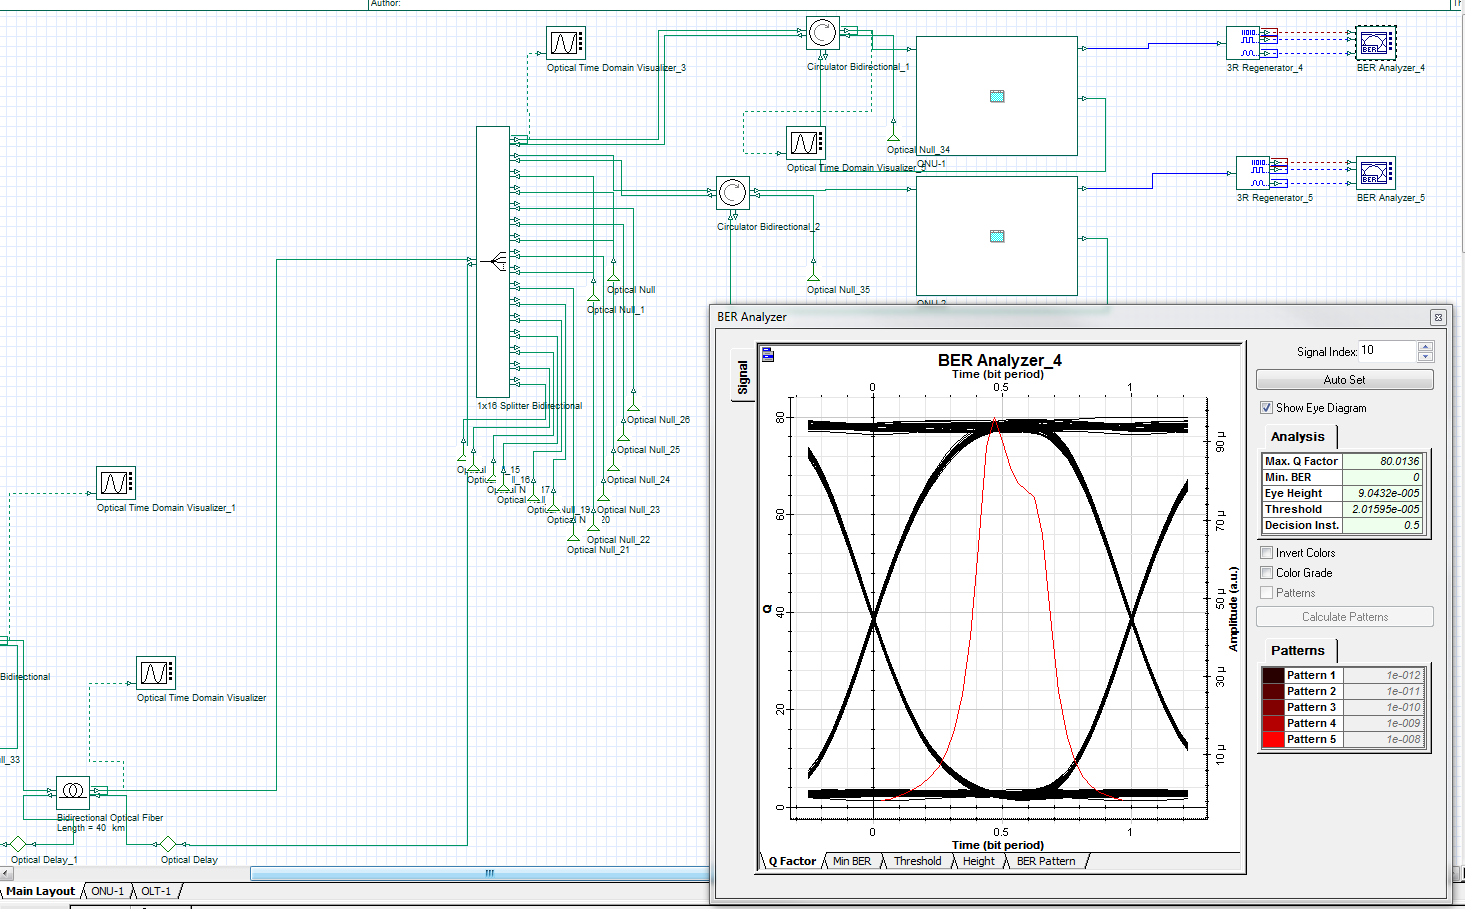The width and height of the screenshot is (1465, 909).
Task: Open BER Analyzer_4 component icon
Action: [1375, 43]
